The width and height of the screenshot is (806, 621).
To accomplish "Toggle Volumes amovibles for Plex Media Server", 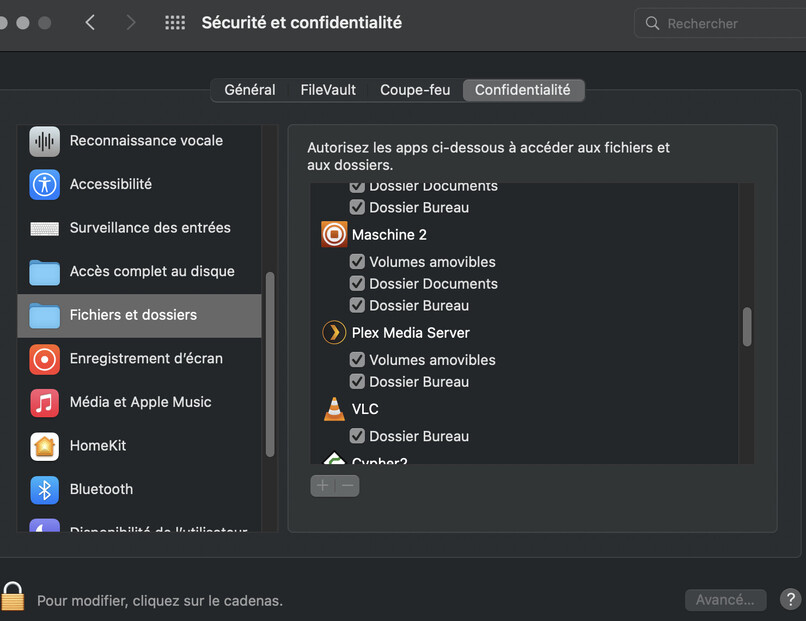I will 357,360.
